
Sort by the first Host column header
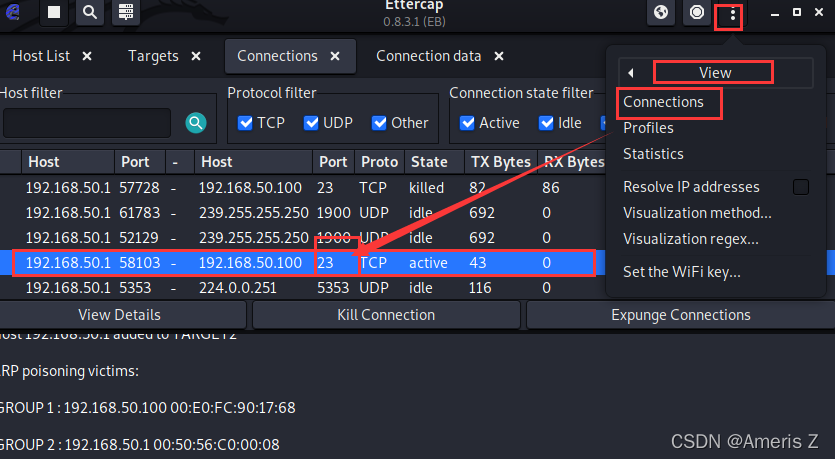[68, 162]
